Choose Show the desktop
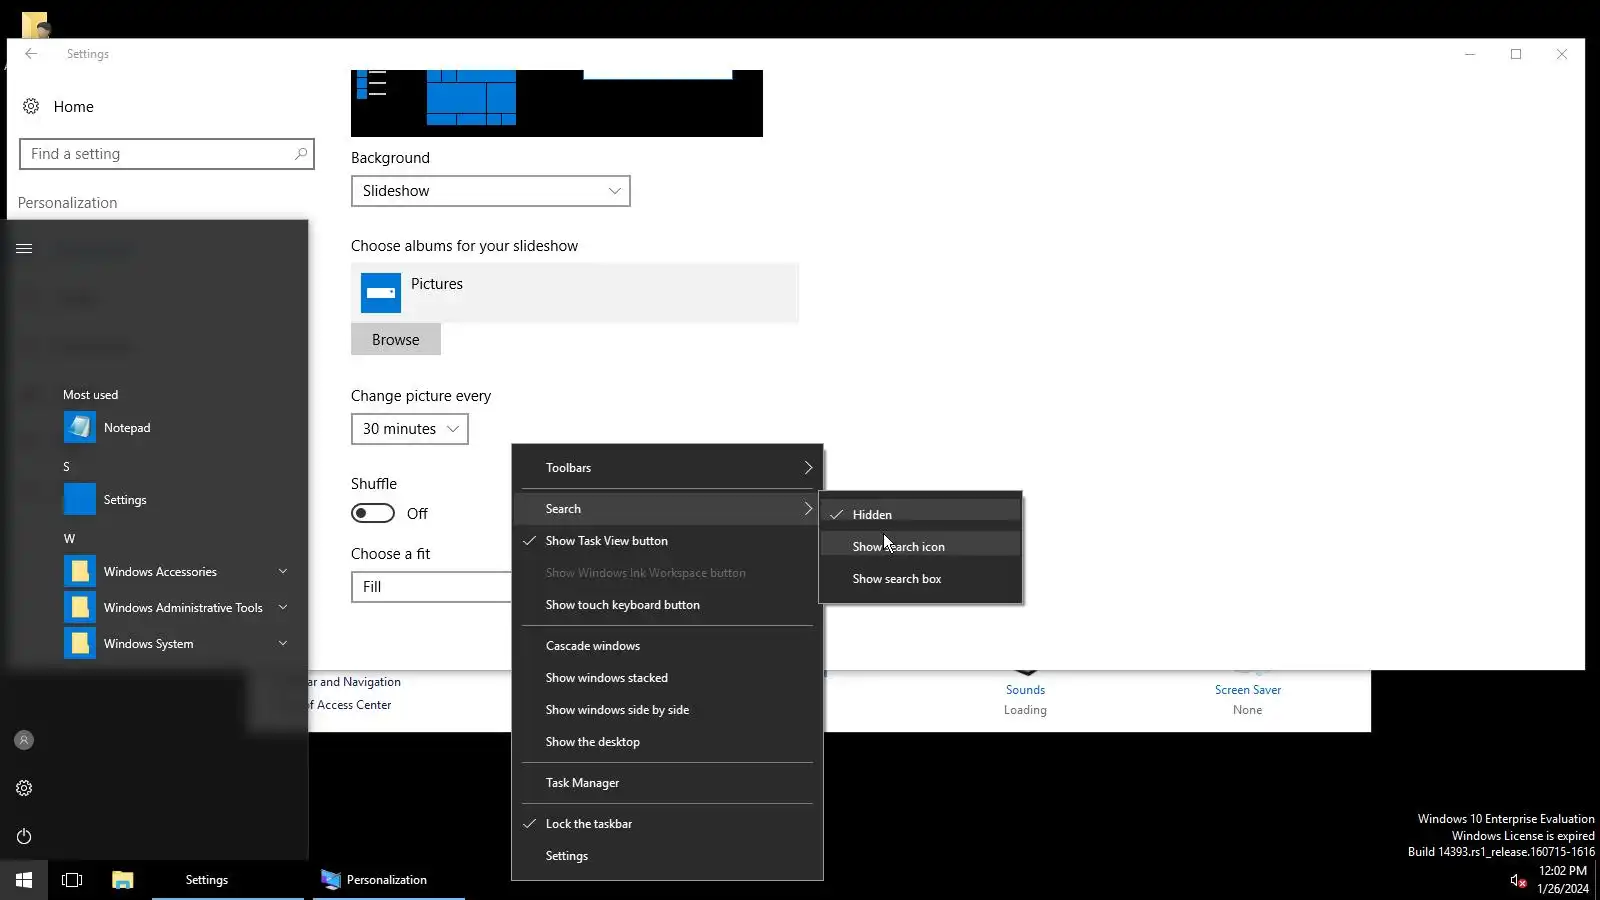Image resolution: width=1600 pixels, height=900 pixels. (x=667, y=741)
